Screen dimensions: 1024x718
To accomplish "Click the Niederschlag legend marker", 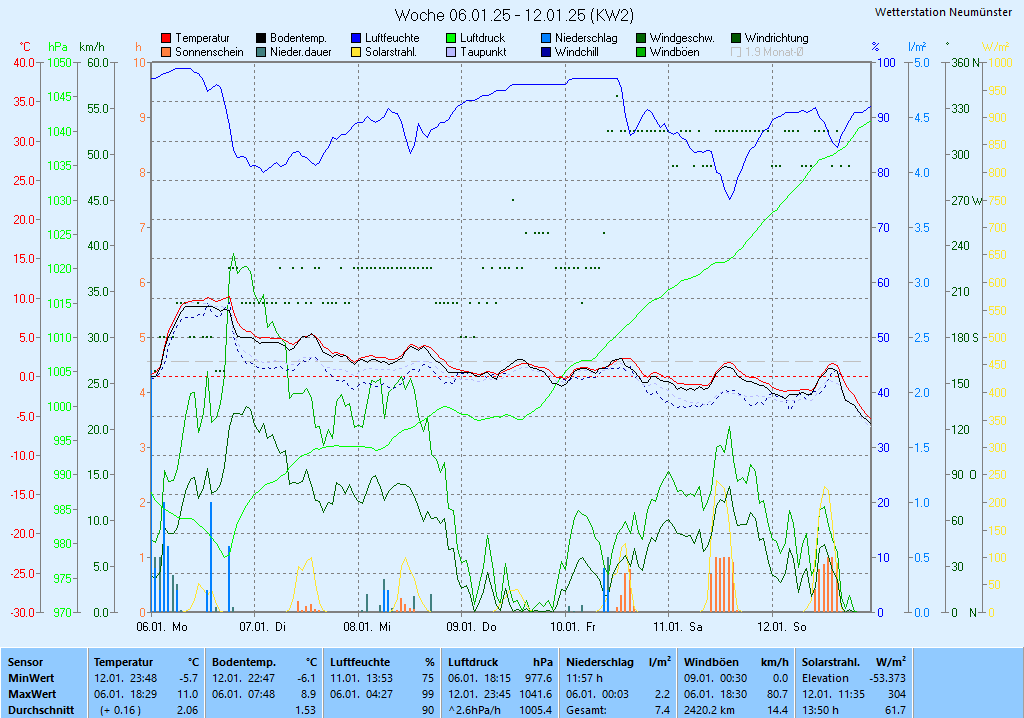I will click(546, 38).
